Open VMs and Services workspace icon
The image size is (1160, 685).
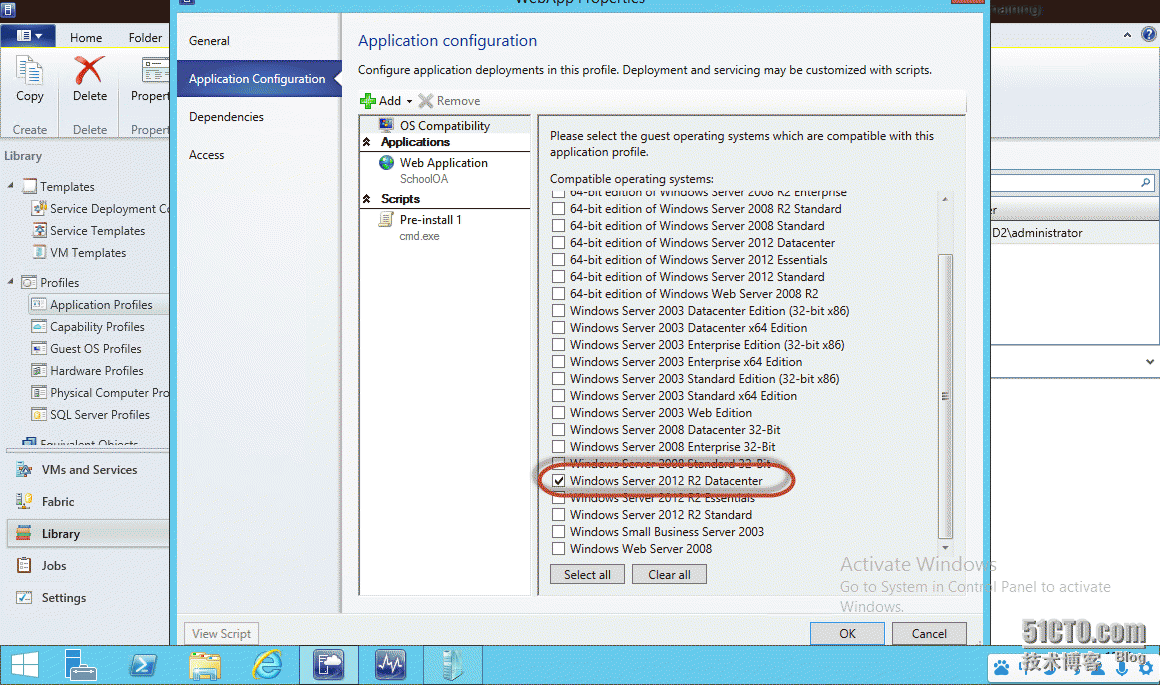(x=24, y=470)
